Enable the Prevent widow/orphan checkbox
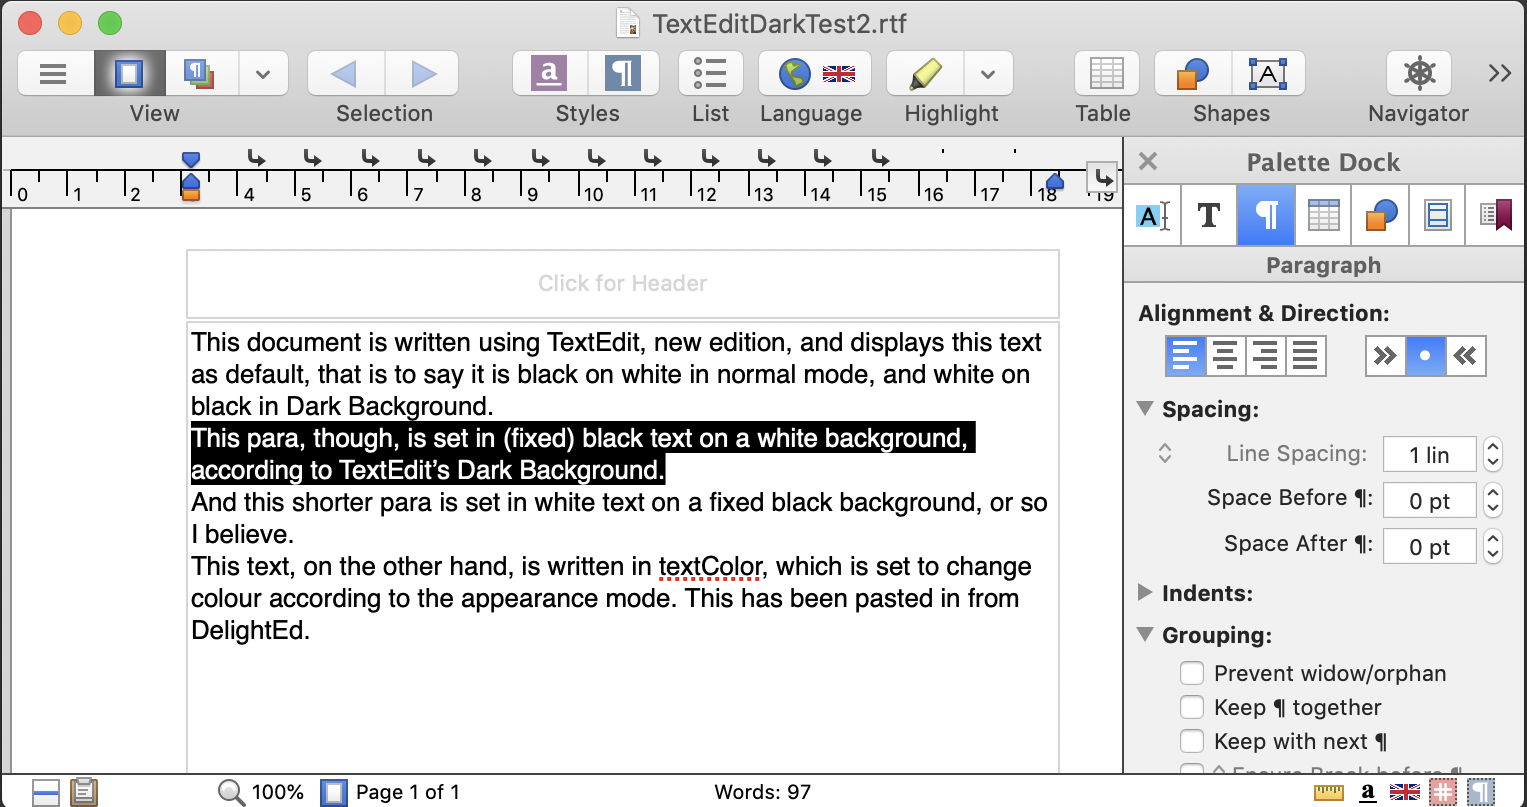1527x807 pixels. click(1191, 673)
